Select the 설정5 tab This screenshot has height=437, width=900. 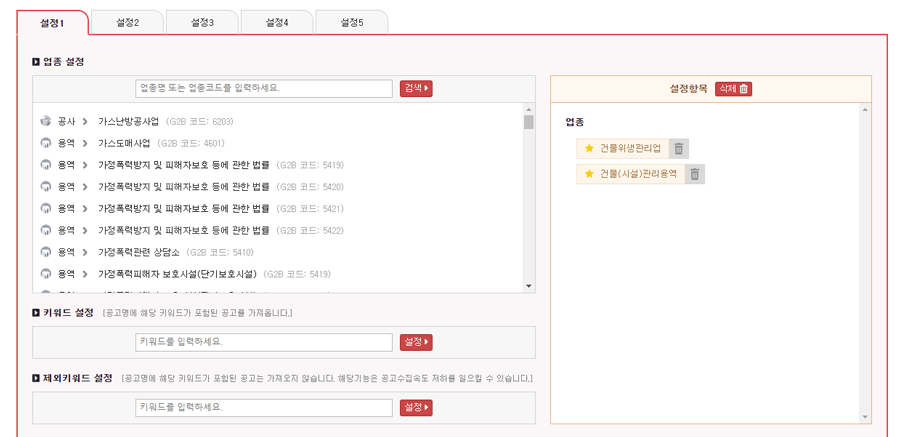[351, 22]
